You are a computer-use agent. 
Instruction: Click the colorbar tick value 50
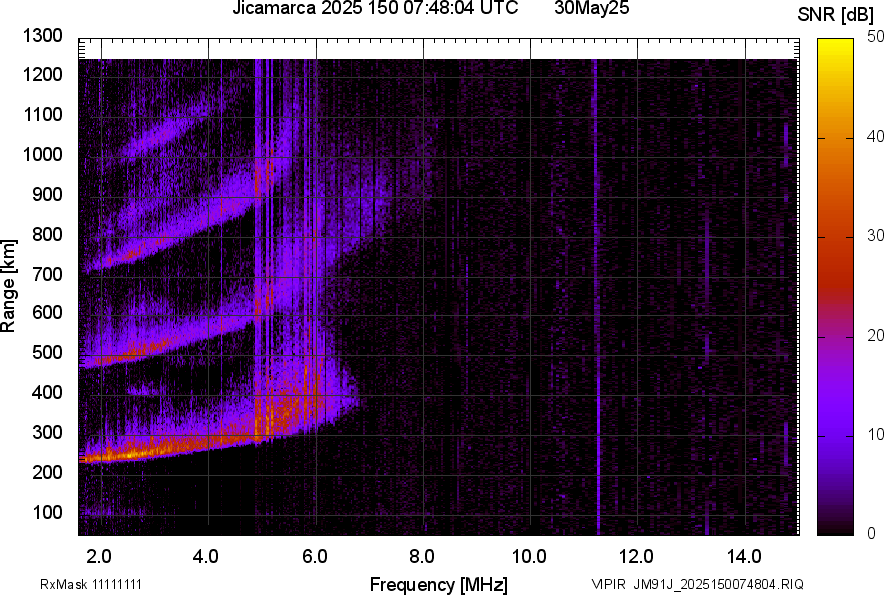pos(875,37)
